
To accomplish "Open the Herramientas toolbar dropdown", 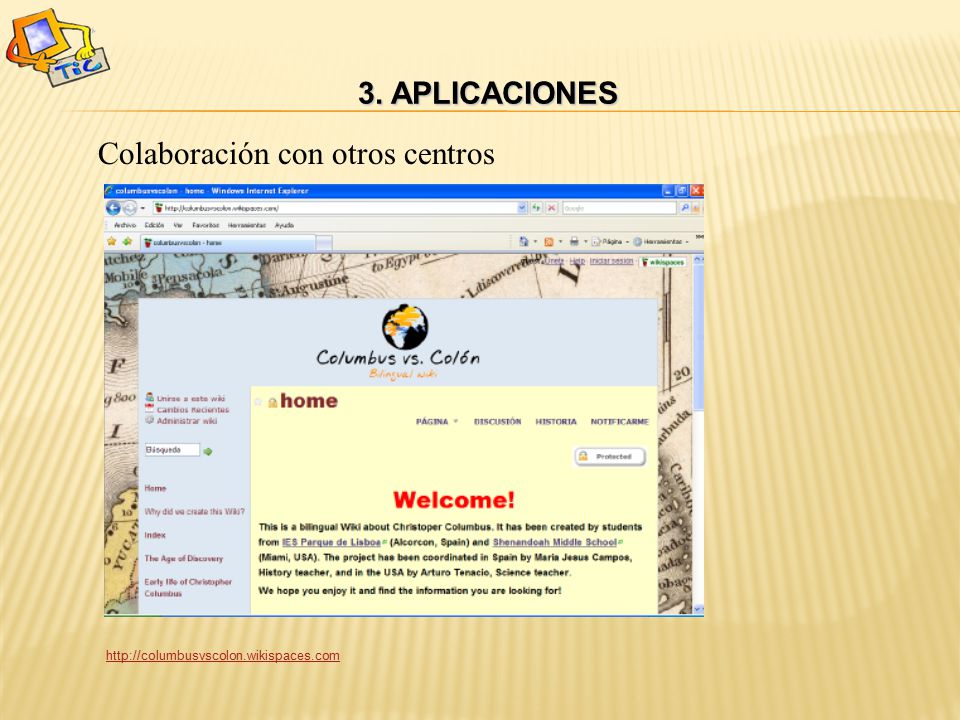I will 661,242.
